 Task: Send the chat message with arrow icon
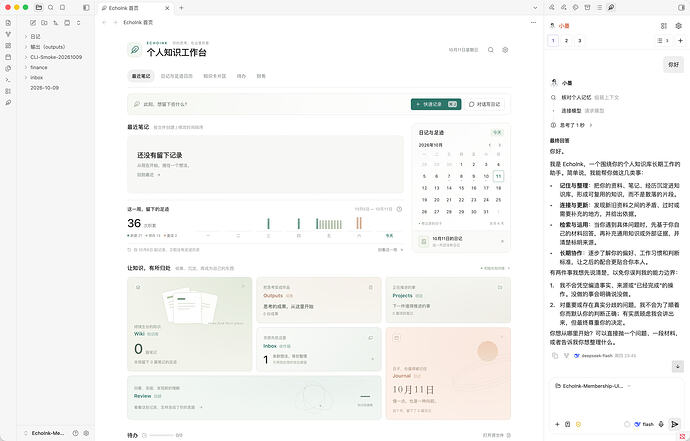point(674,424)
